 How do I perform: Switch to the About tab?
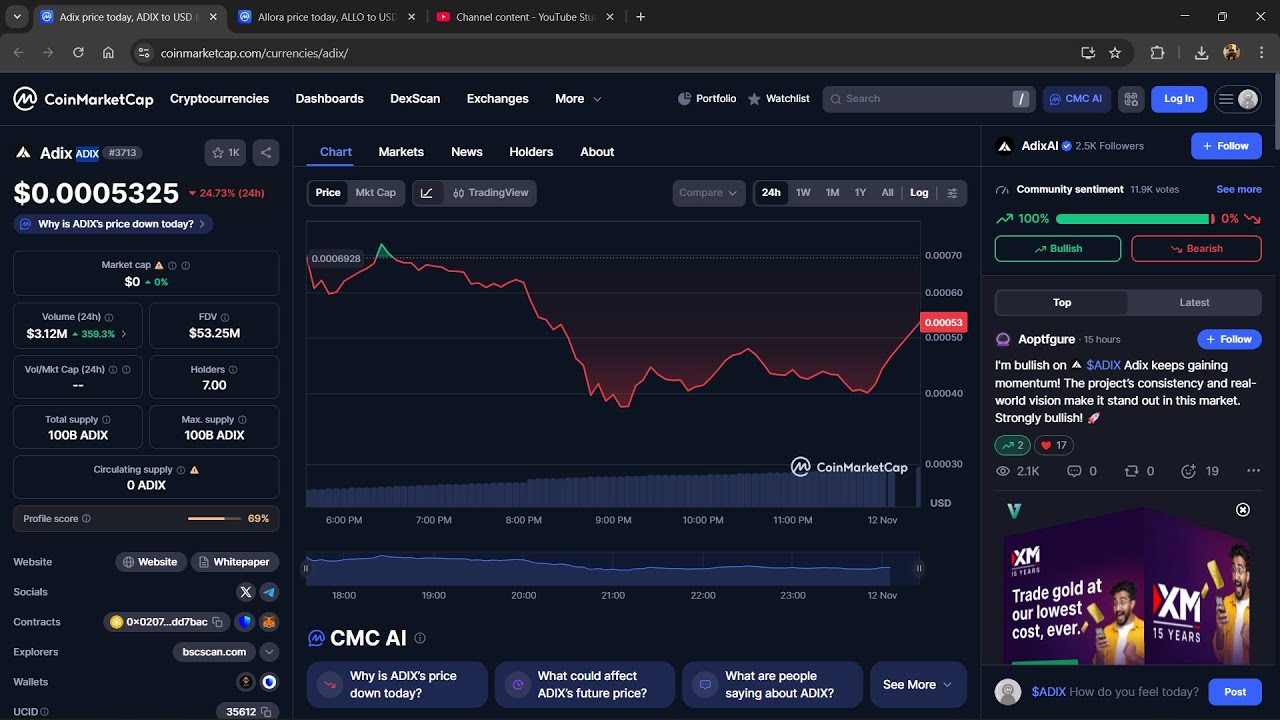point(597,152)
